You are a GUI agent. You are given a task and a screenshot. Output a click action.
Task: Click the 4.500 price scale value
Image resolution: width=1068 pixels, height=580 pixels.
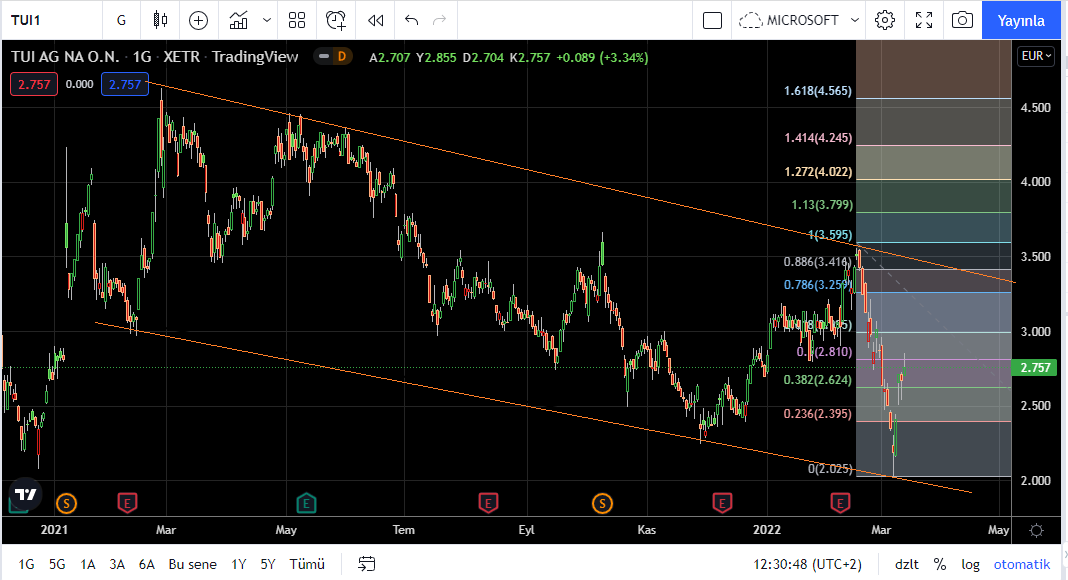pos(1035,108)
